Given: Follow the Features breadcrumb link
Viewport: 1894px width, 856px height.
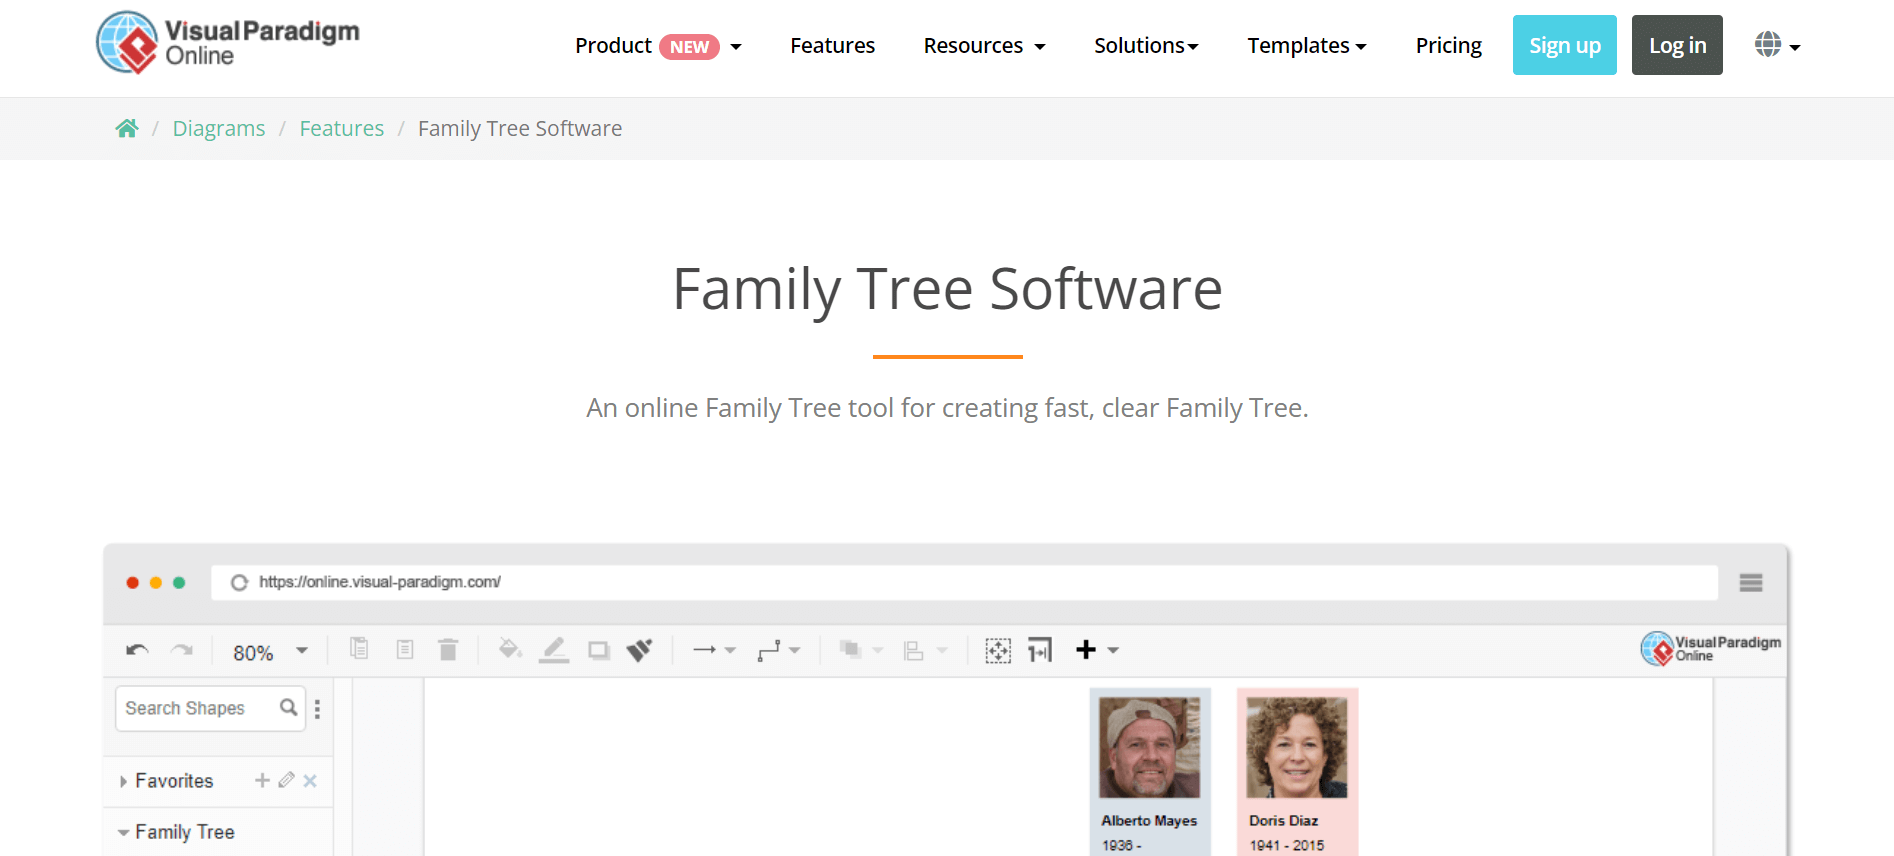Looking at the screenshot, I should click(342, 128).
